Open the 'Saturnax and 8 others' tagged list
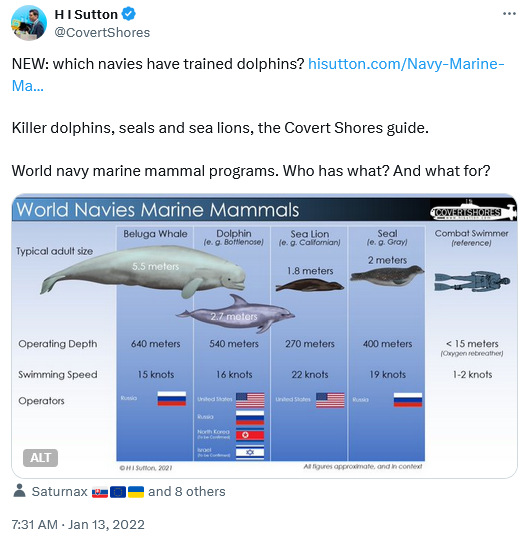 pyautogui.click(x=128, y=492)
